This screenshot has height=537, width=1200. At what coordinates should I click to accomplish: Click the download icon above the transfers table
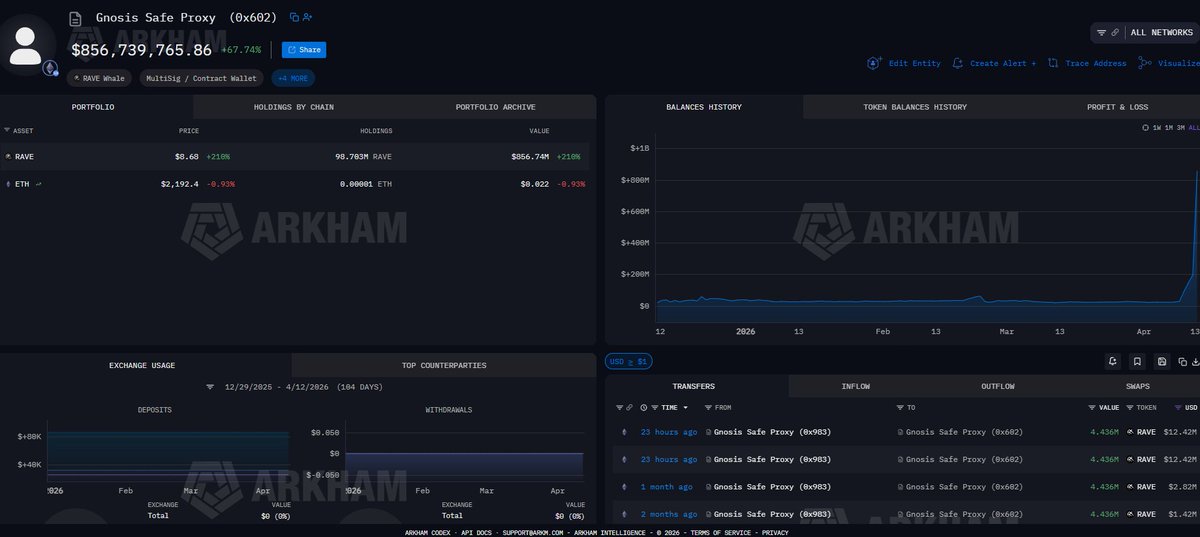pos(1195,361)
